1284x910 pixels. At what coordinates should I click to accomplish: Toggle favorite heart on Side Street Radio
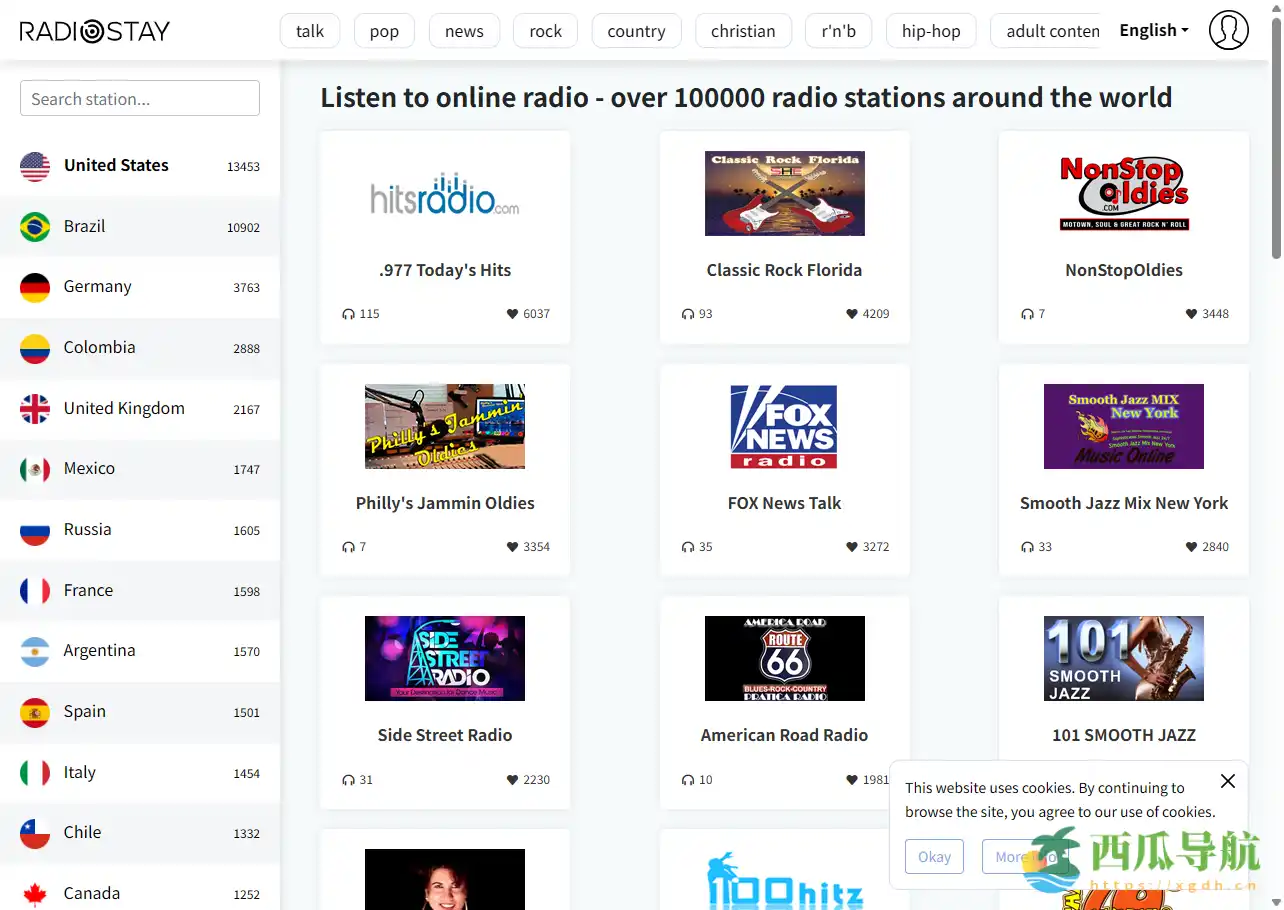[x=513, y=780]
